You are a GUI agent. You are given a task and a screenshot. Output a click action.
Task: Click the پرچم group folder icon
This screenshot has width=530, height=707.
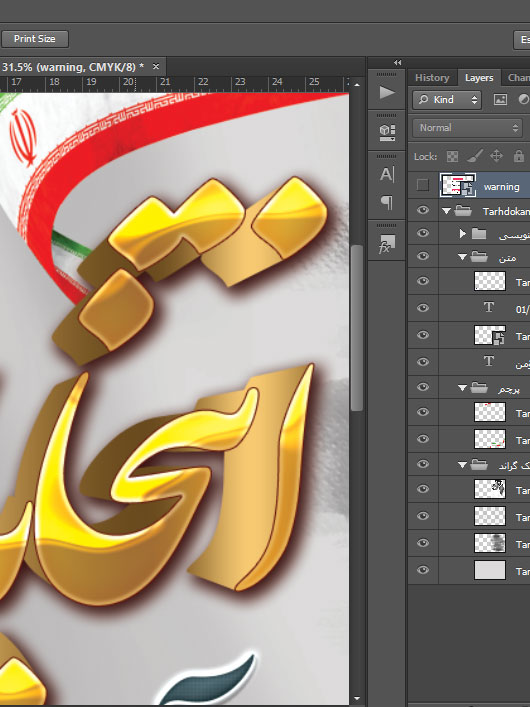click(479, 387)
